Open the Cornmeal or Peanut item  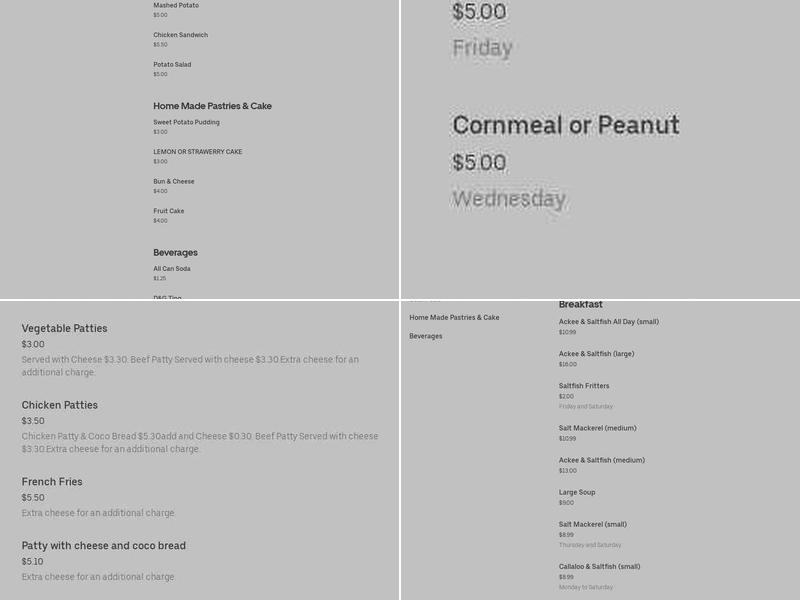[566, 125]
